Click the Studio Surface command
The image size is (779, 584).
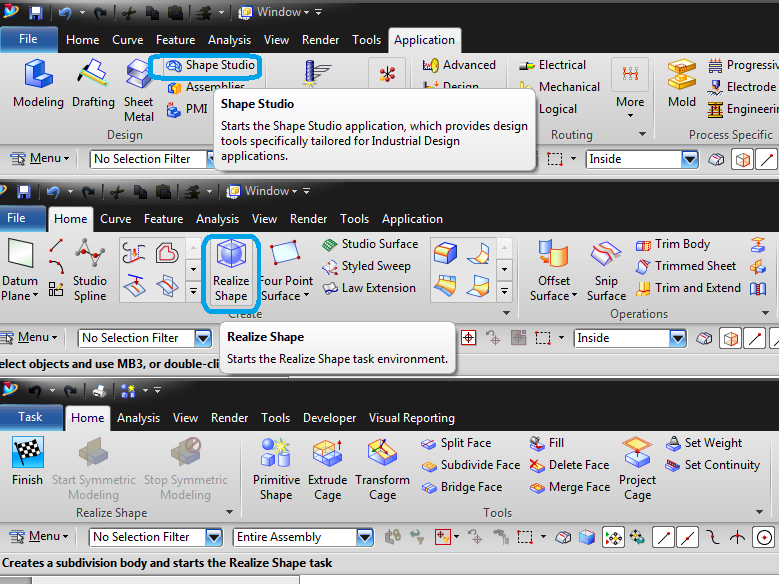click(x=370, y=244)
